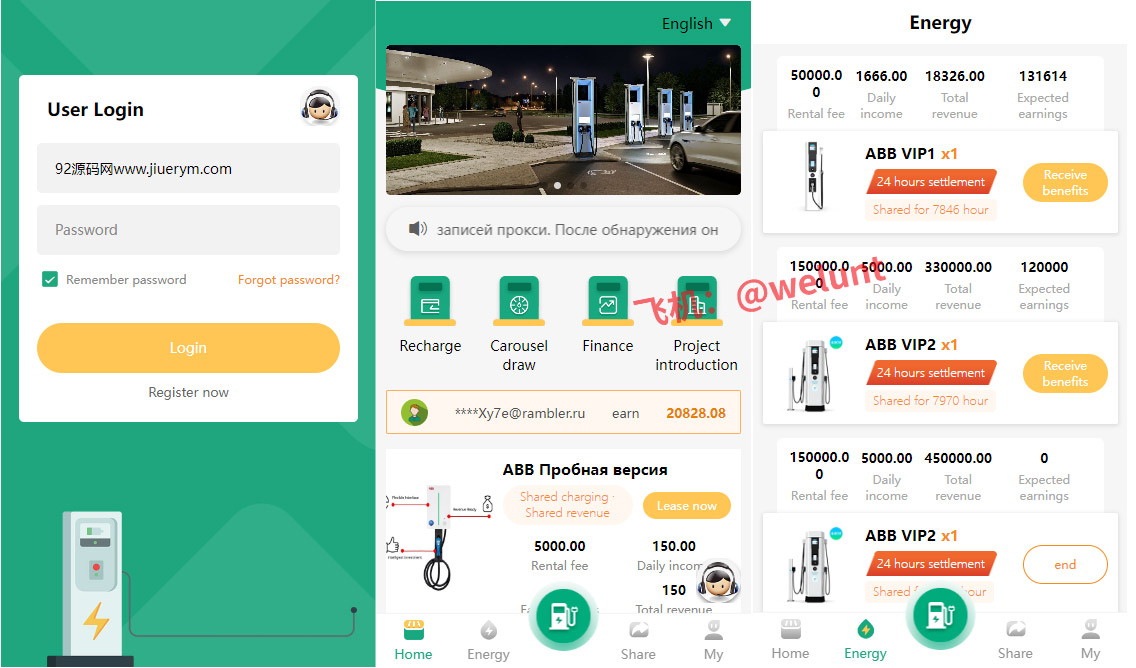Viewport: 1136px width, 668px height.
Task: Click Shared for 7970 hour label
Action: coord(930,401)
